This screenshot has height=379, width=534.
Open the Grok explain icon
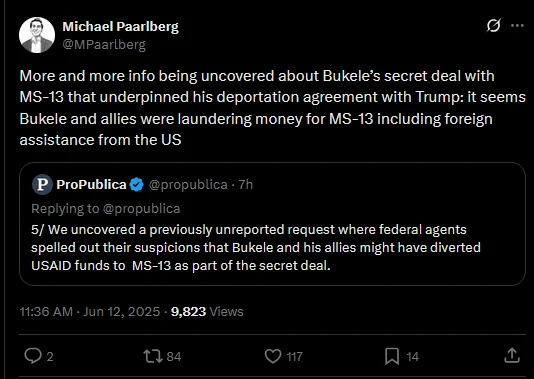click(493, 26)
